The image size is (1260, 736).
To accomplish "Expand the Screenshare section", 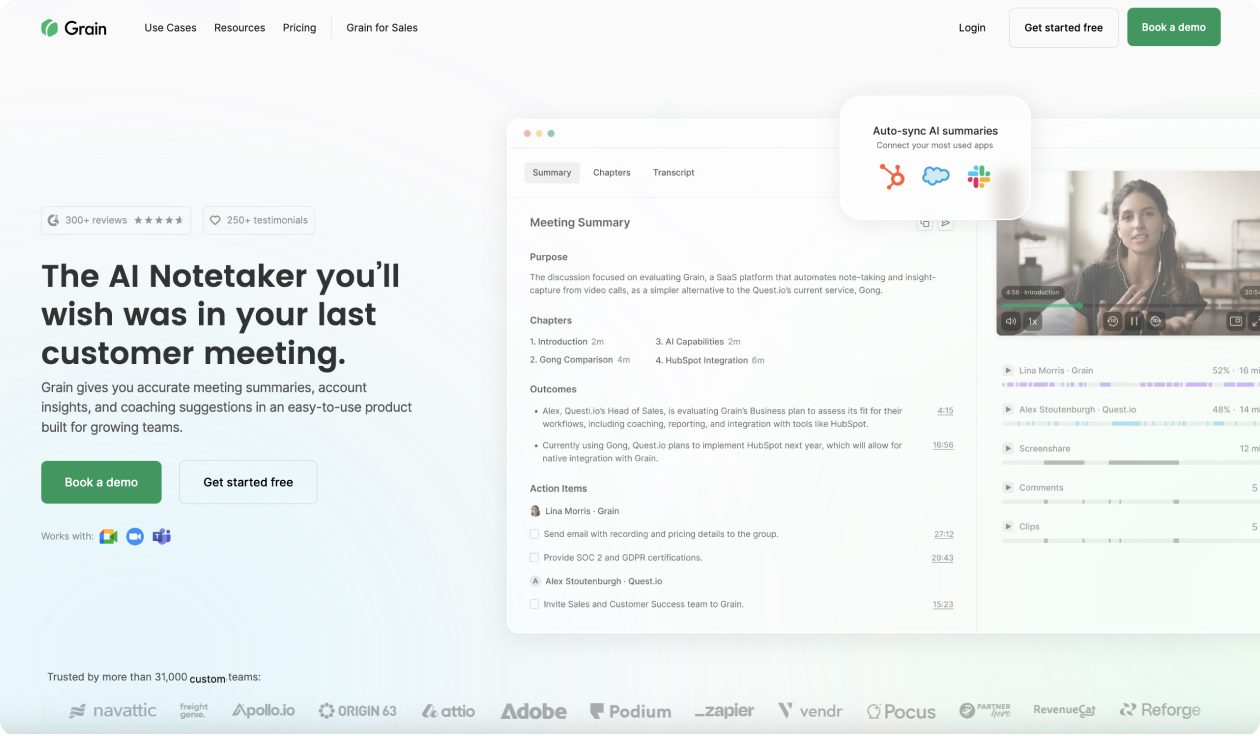I will click(x=1009, y=448).
